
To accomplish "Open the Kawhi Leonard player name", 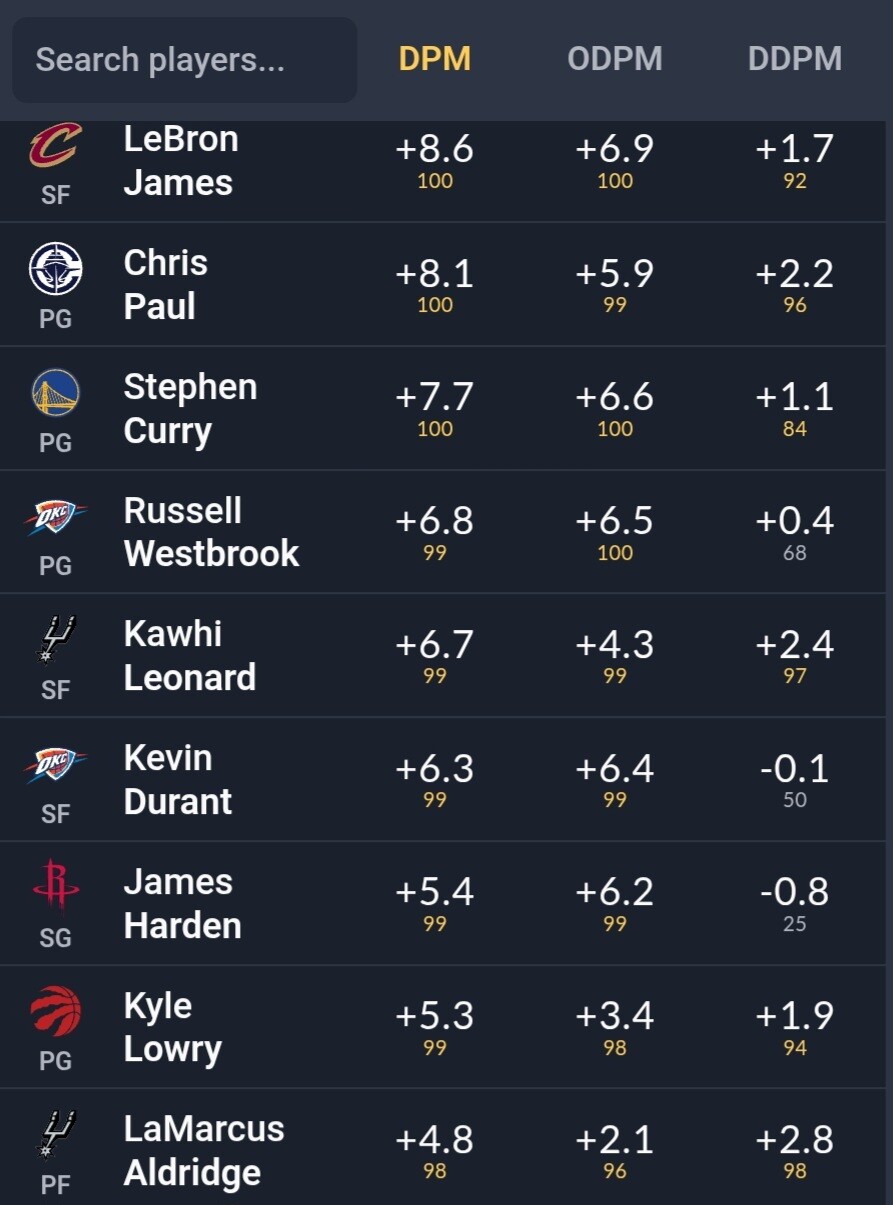I will [189, 655].
